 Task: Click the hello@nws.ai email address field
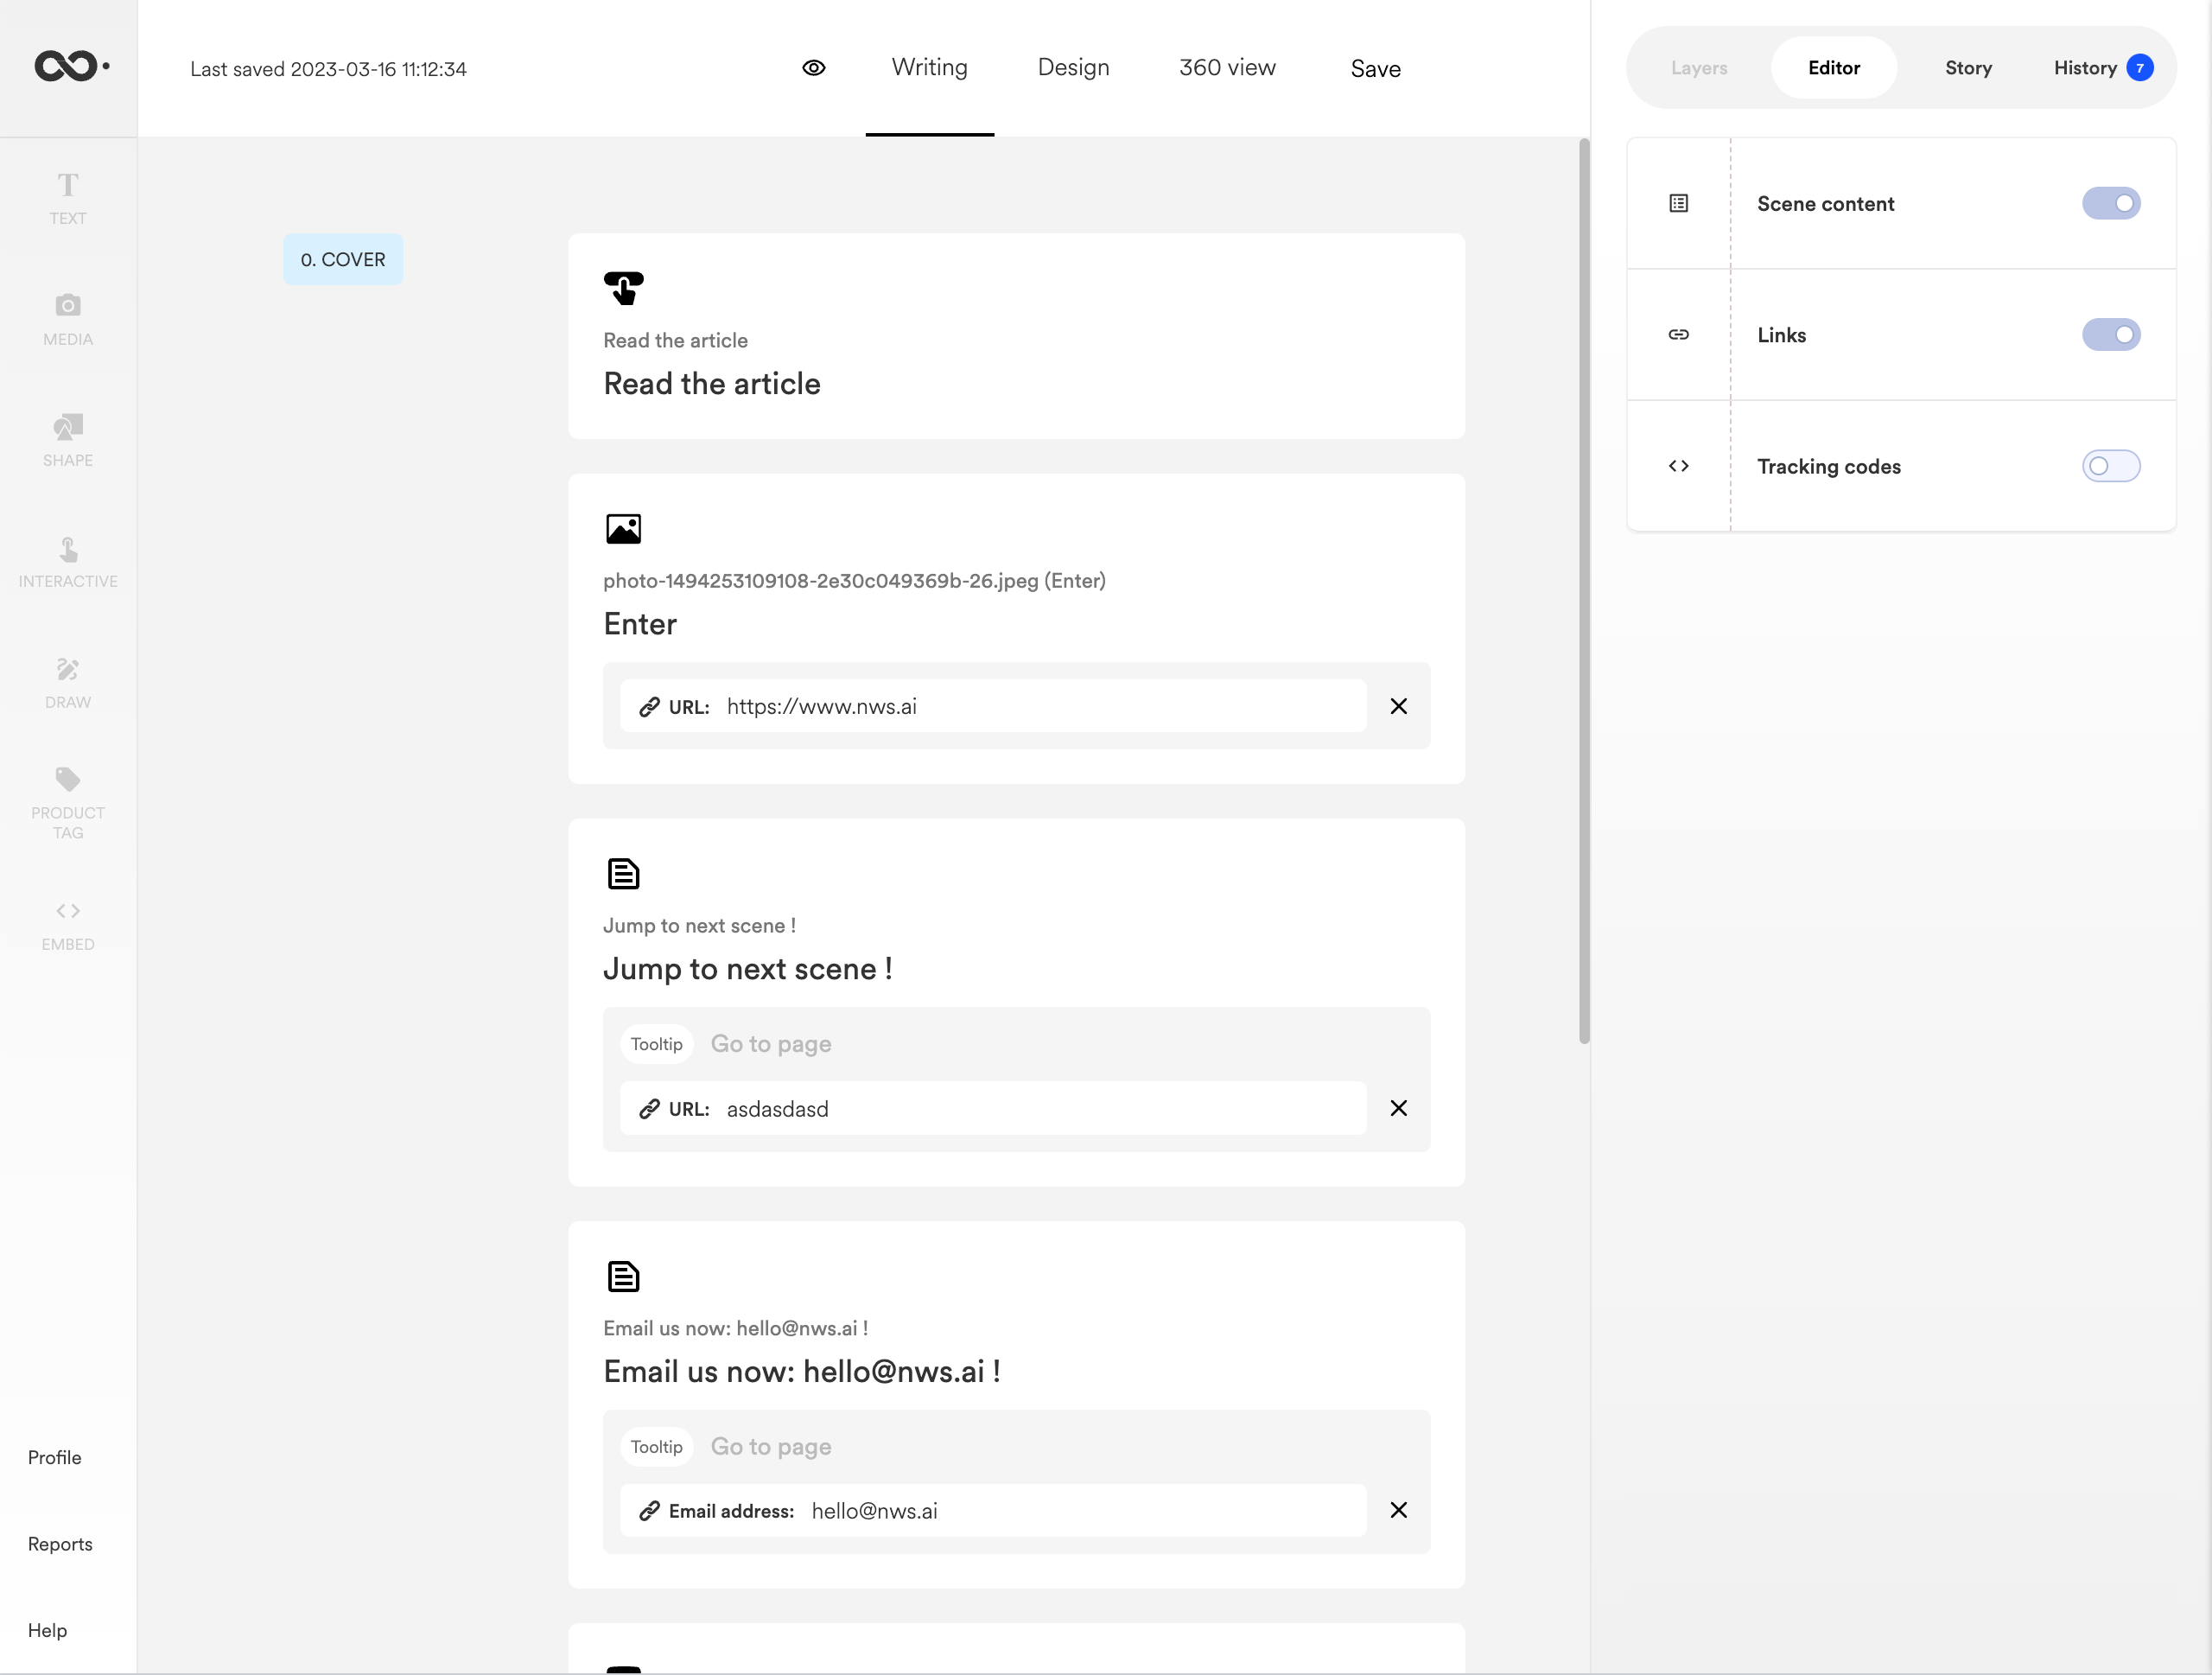(x=993, y=1510)
